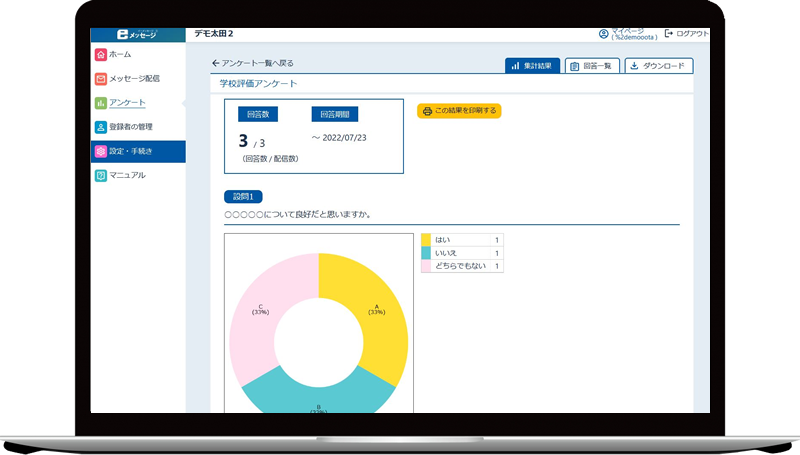Click the settings icon for 設定・手続き
Image resolution: width=800 pixels, height=455 pixels.
(100, 152)
